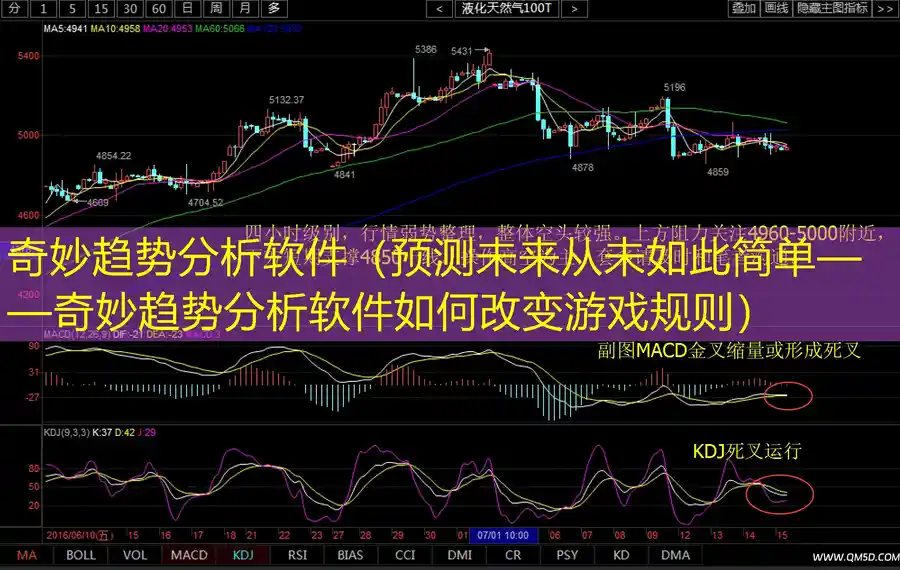Click the 2016/06/10(五) date label
This screenshot has height=570, width=900.
point(80,535)
